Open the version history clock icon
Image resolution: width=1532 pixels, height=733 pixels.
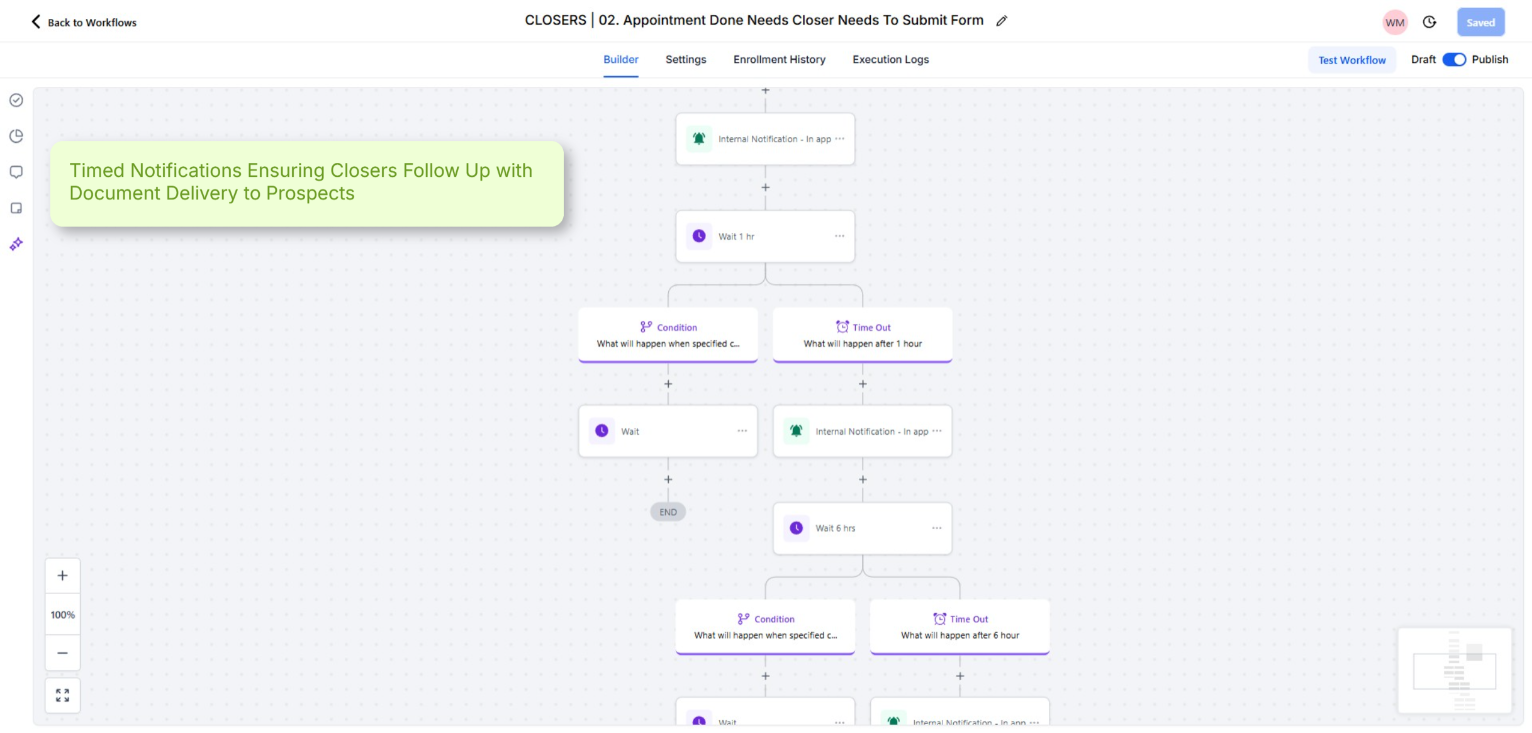pos(1430,22)
